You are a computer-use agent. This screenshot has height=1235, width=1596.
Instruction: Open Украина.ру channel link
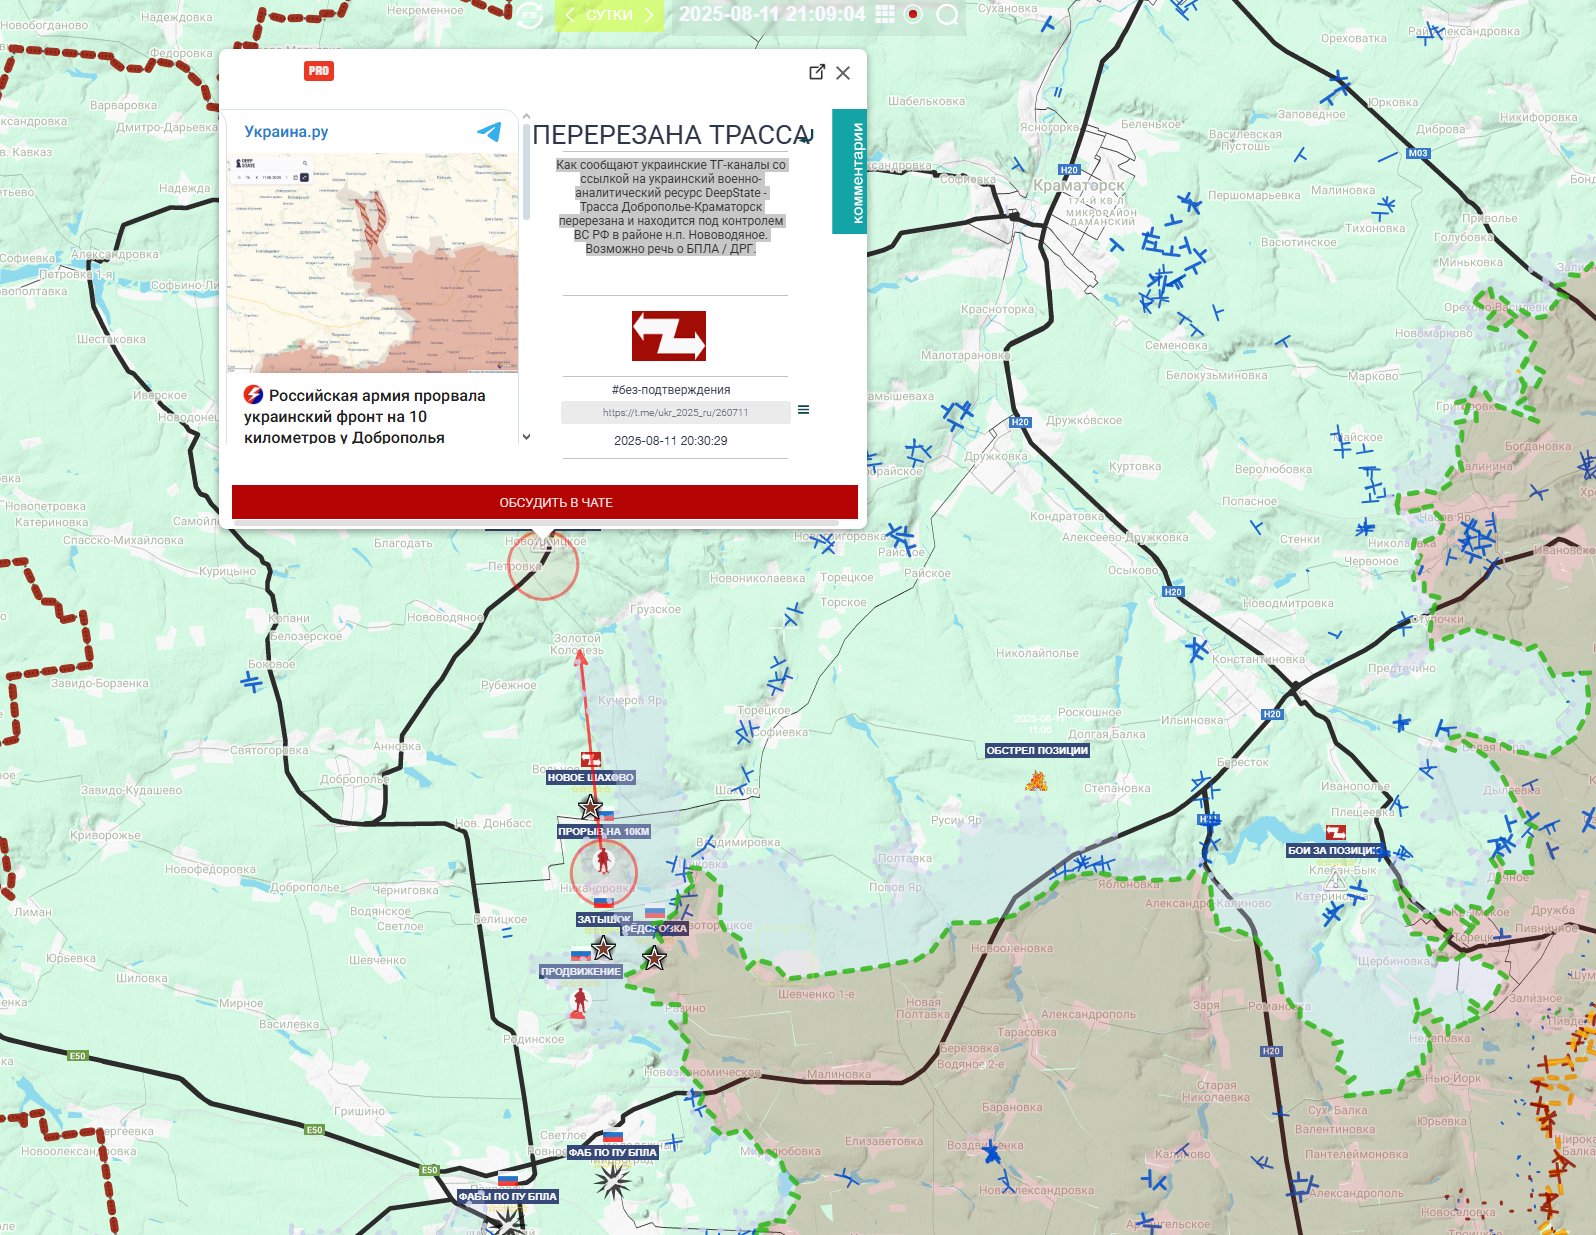(286, 132)
